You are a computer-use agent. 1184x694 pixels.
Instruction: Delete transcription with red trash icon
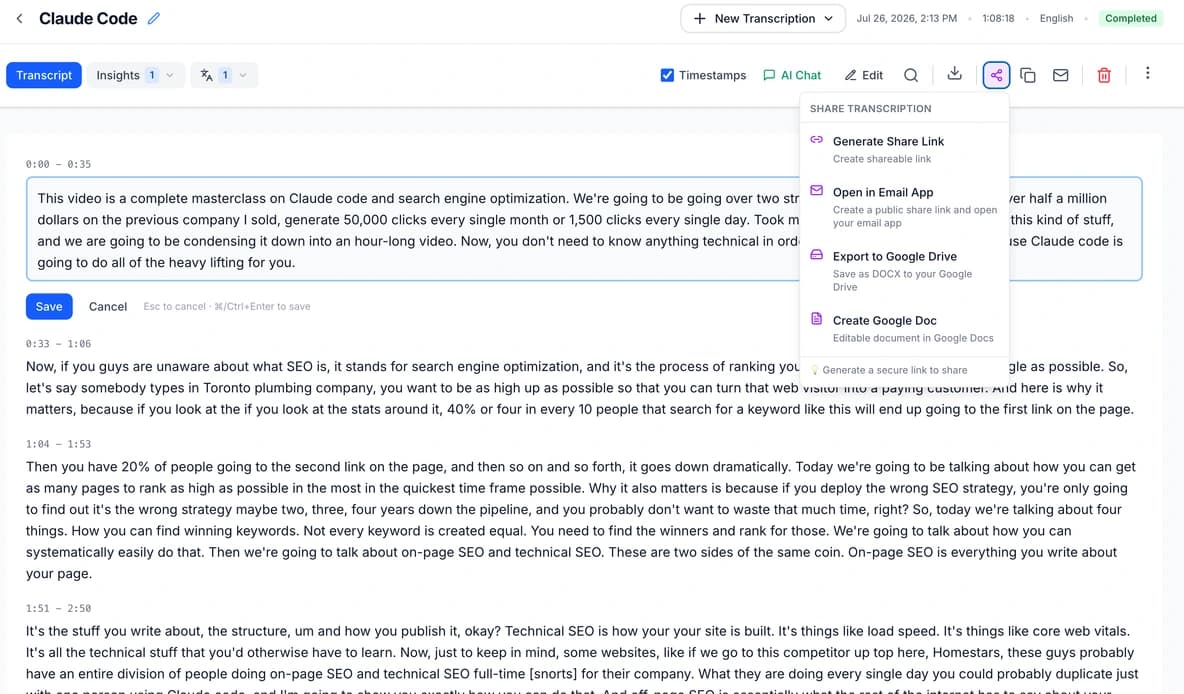tap(1104, 75)
